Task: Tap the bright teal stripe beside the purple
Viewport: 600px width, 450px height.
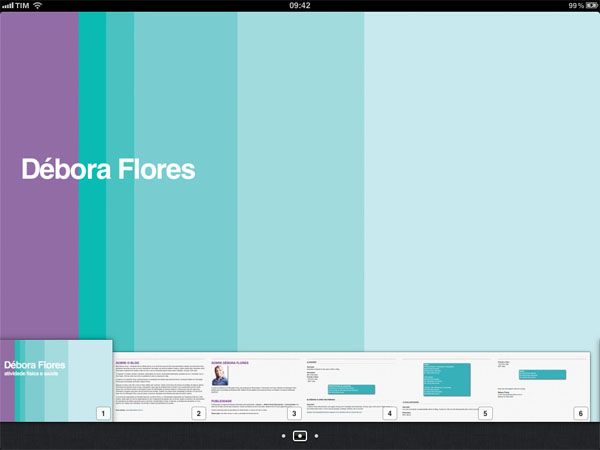Action: pyautogui.click(x=92, y=250)
